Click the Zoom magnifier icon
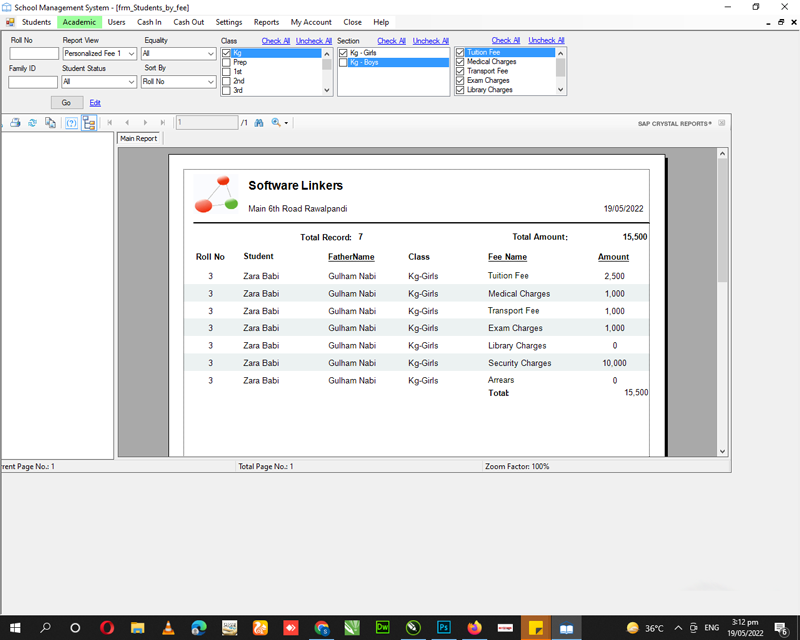The image size is (800, 640). pyautogui.click(x=276, y=123)
